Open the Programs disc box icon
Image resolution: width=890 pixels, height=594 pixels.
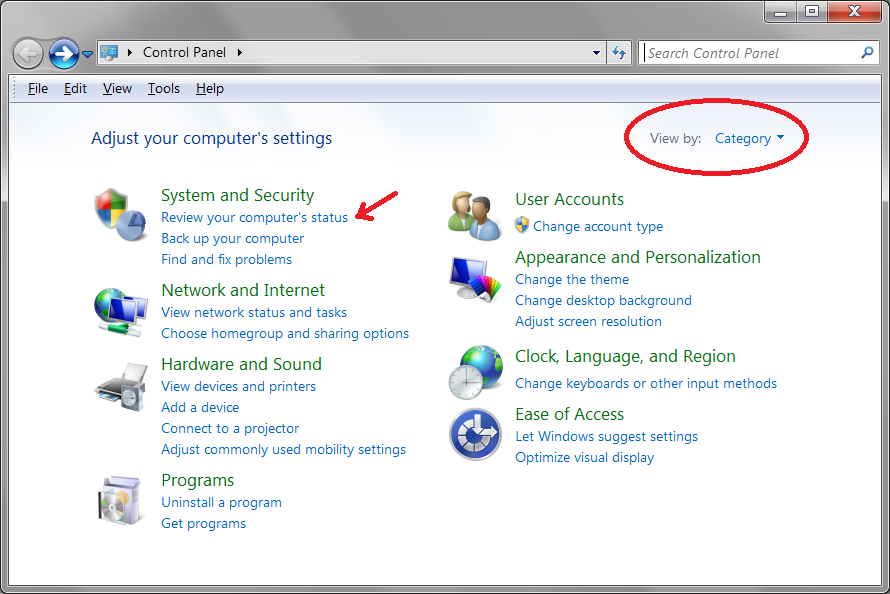[x=119, y=500]
